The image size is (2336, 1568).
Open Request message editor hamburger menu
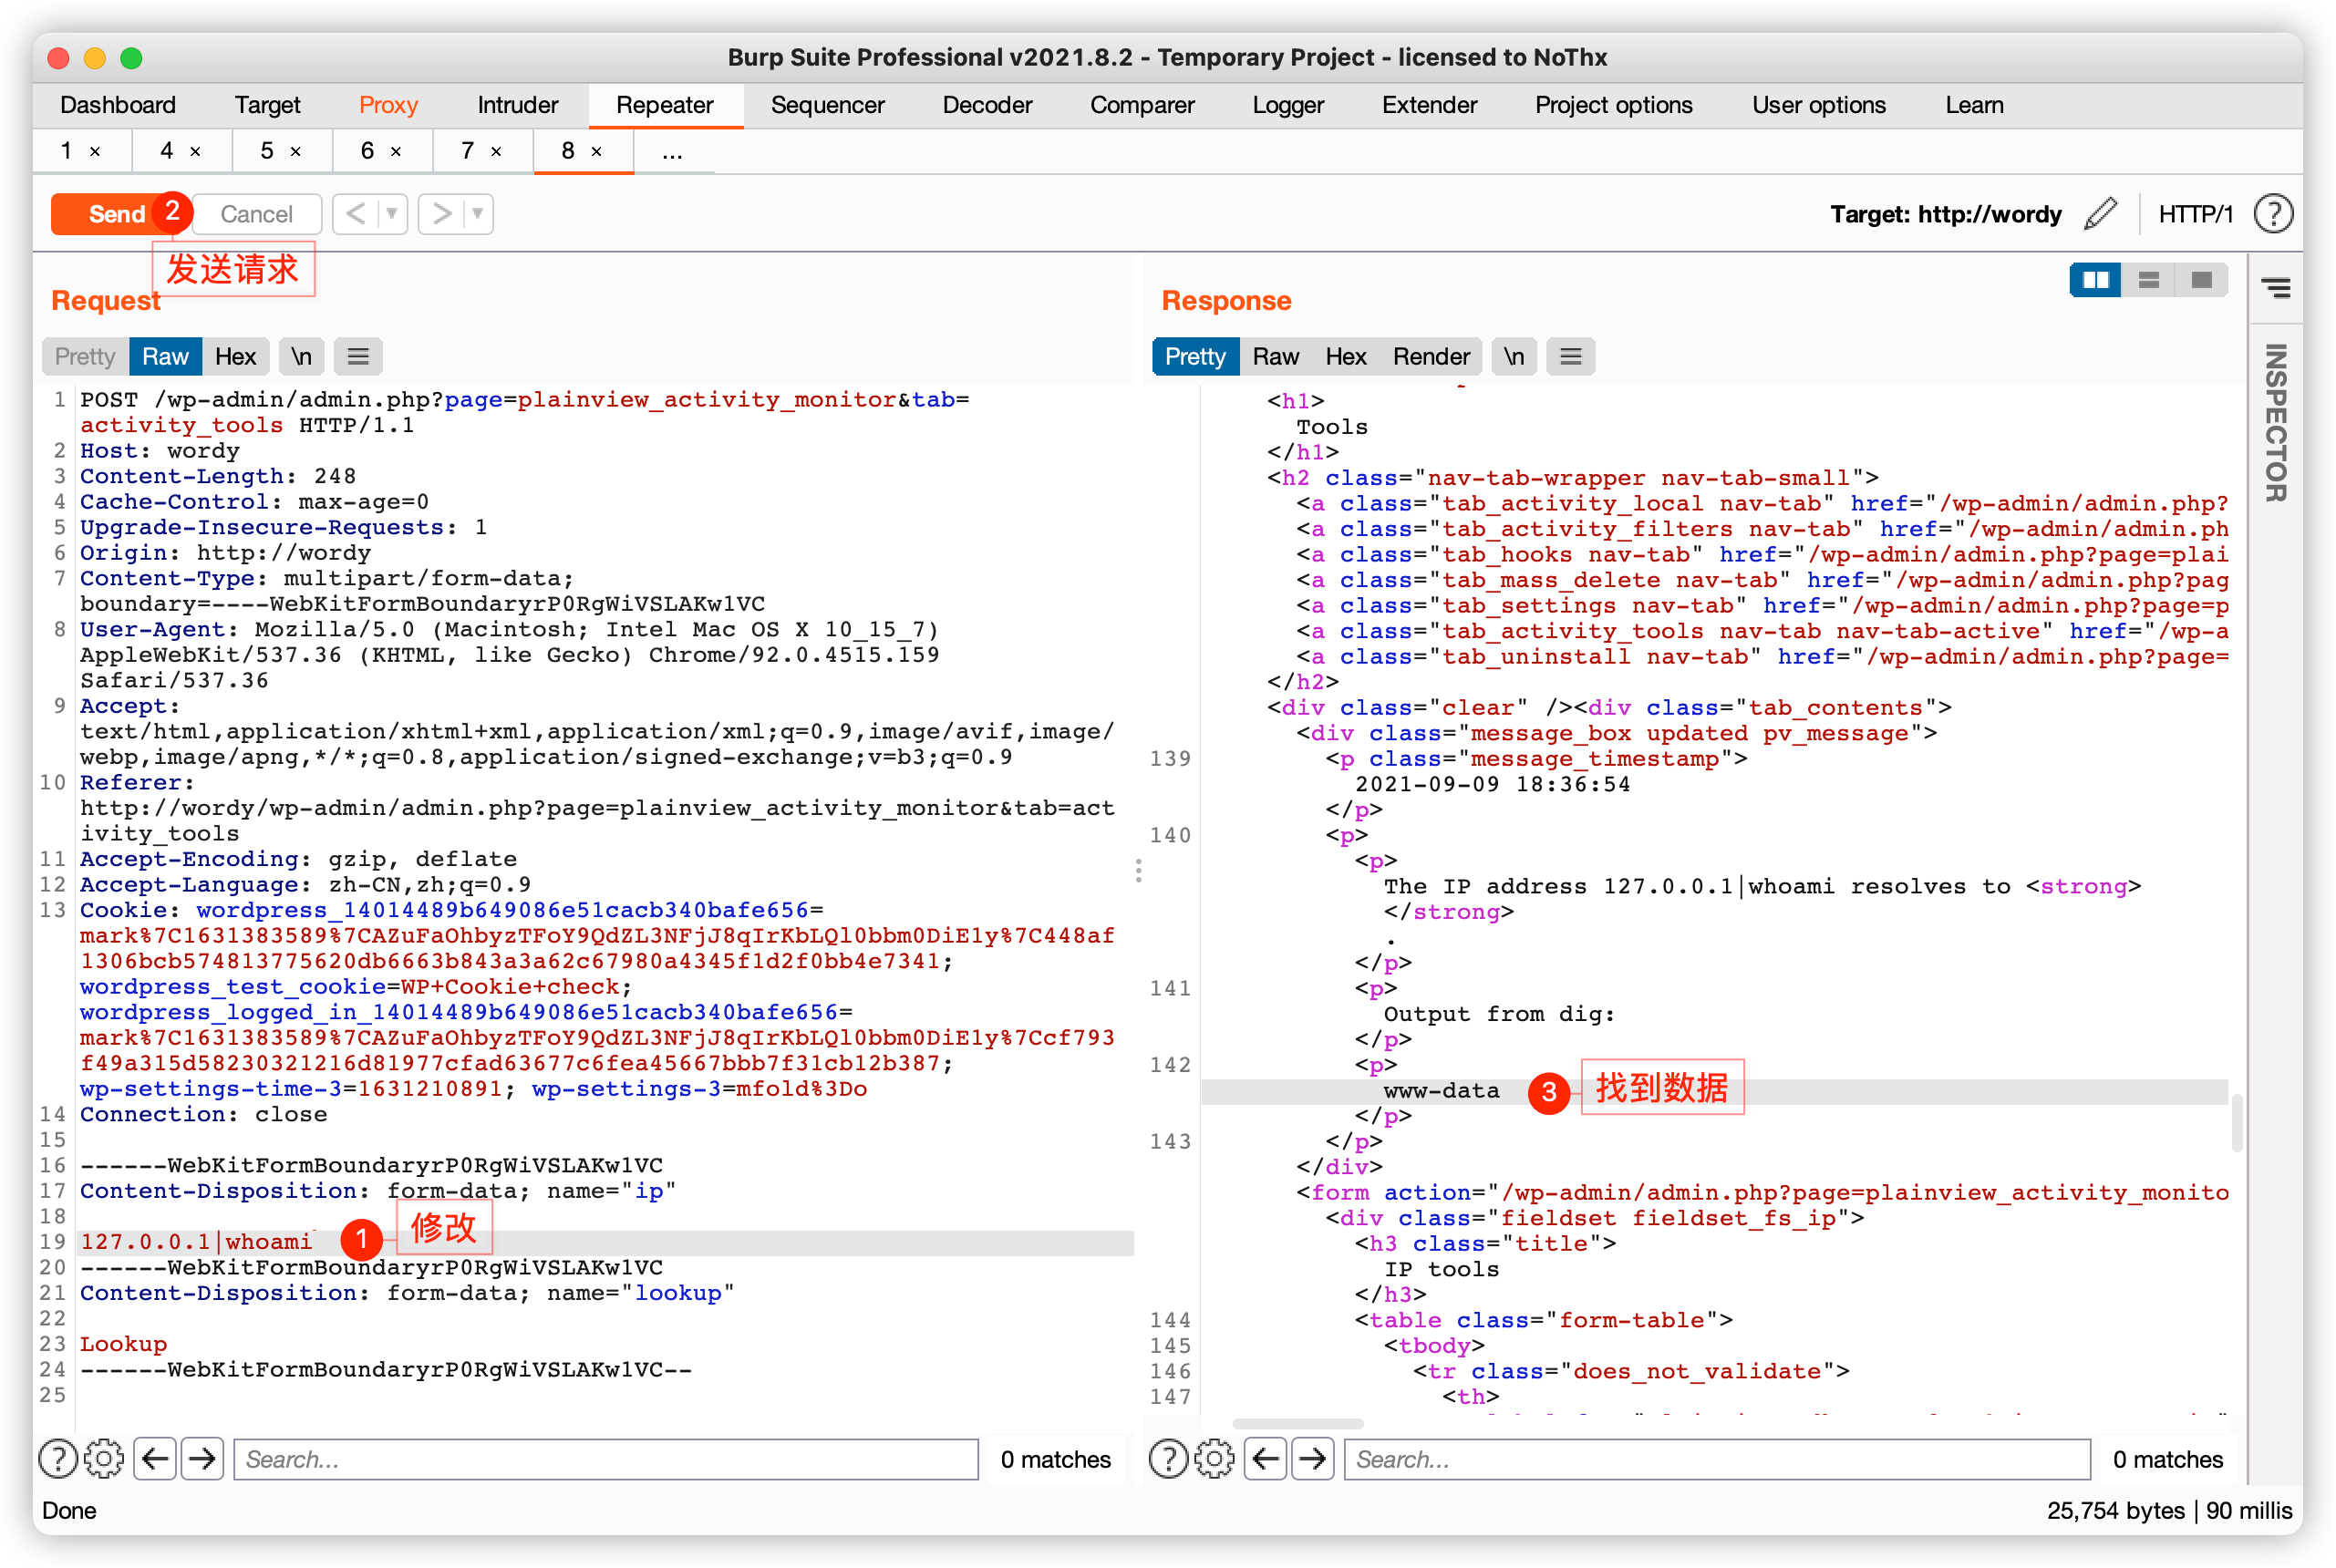pos(358,356)
